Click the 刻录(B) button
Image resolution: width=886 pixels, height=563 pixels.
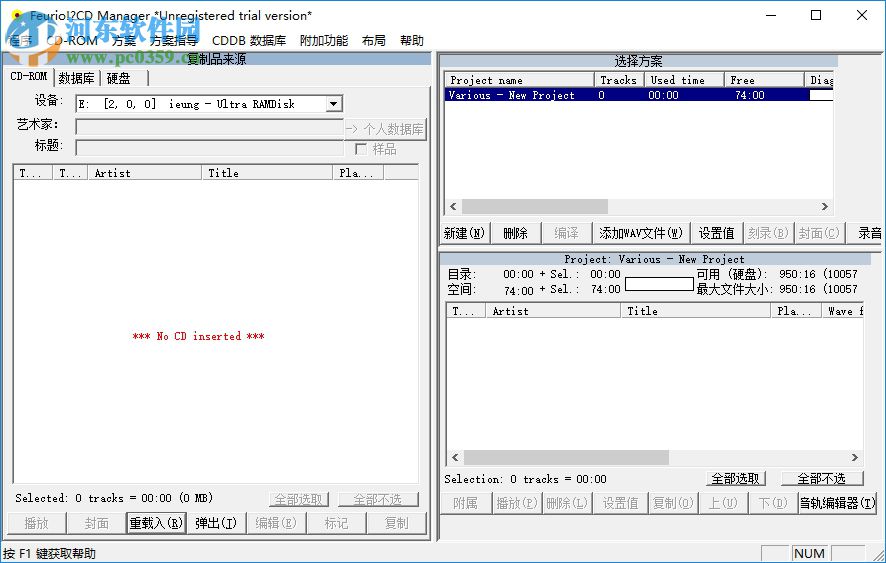click(x=768, y=233)
